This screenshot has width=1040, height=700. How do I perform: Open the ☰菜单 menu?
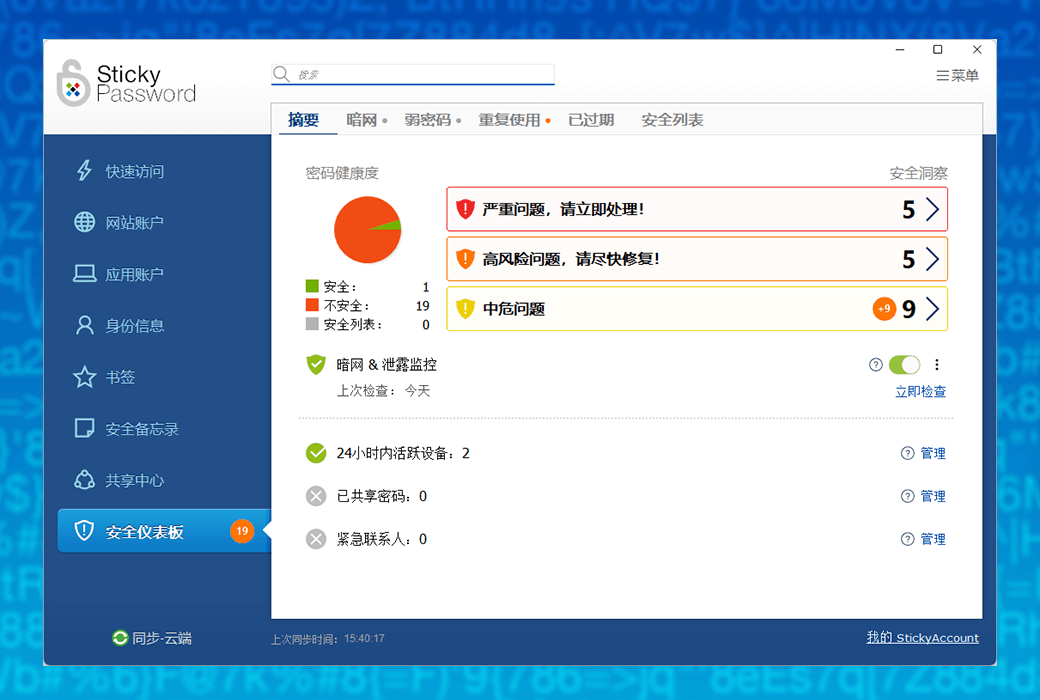[957, 76]
